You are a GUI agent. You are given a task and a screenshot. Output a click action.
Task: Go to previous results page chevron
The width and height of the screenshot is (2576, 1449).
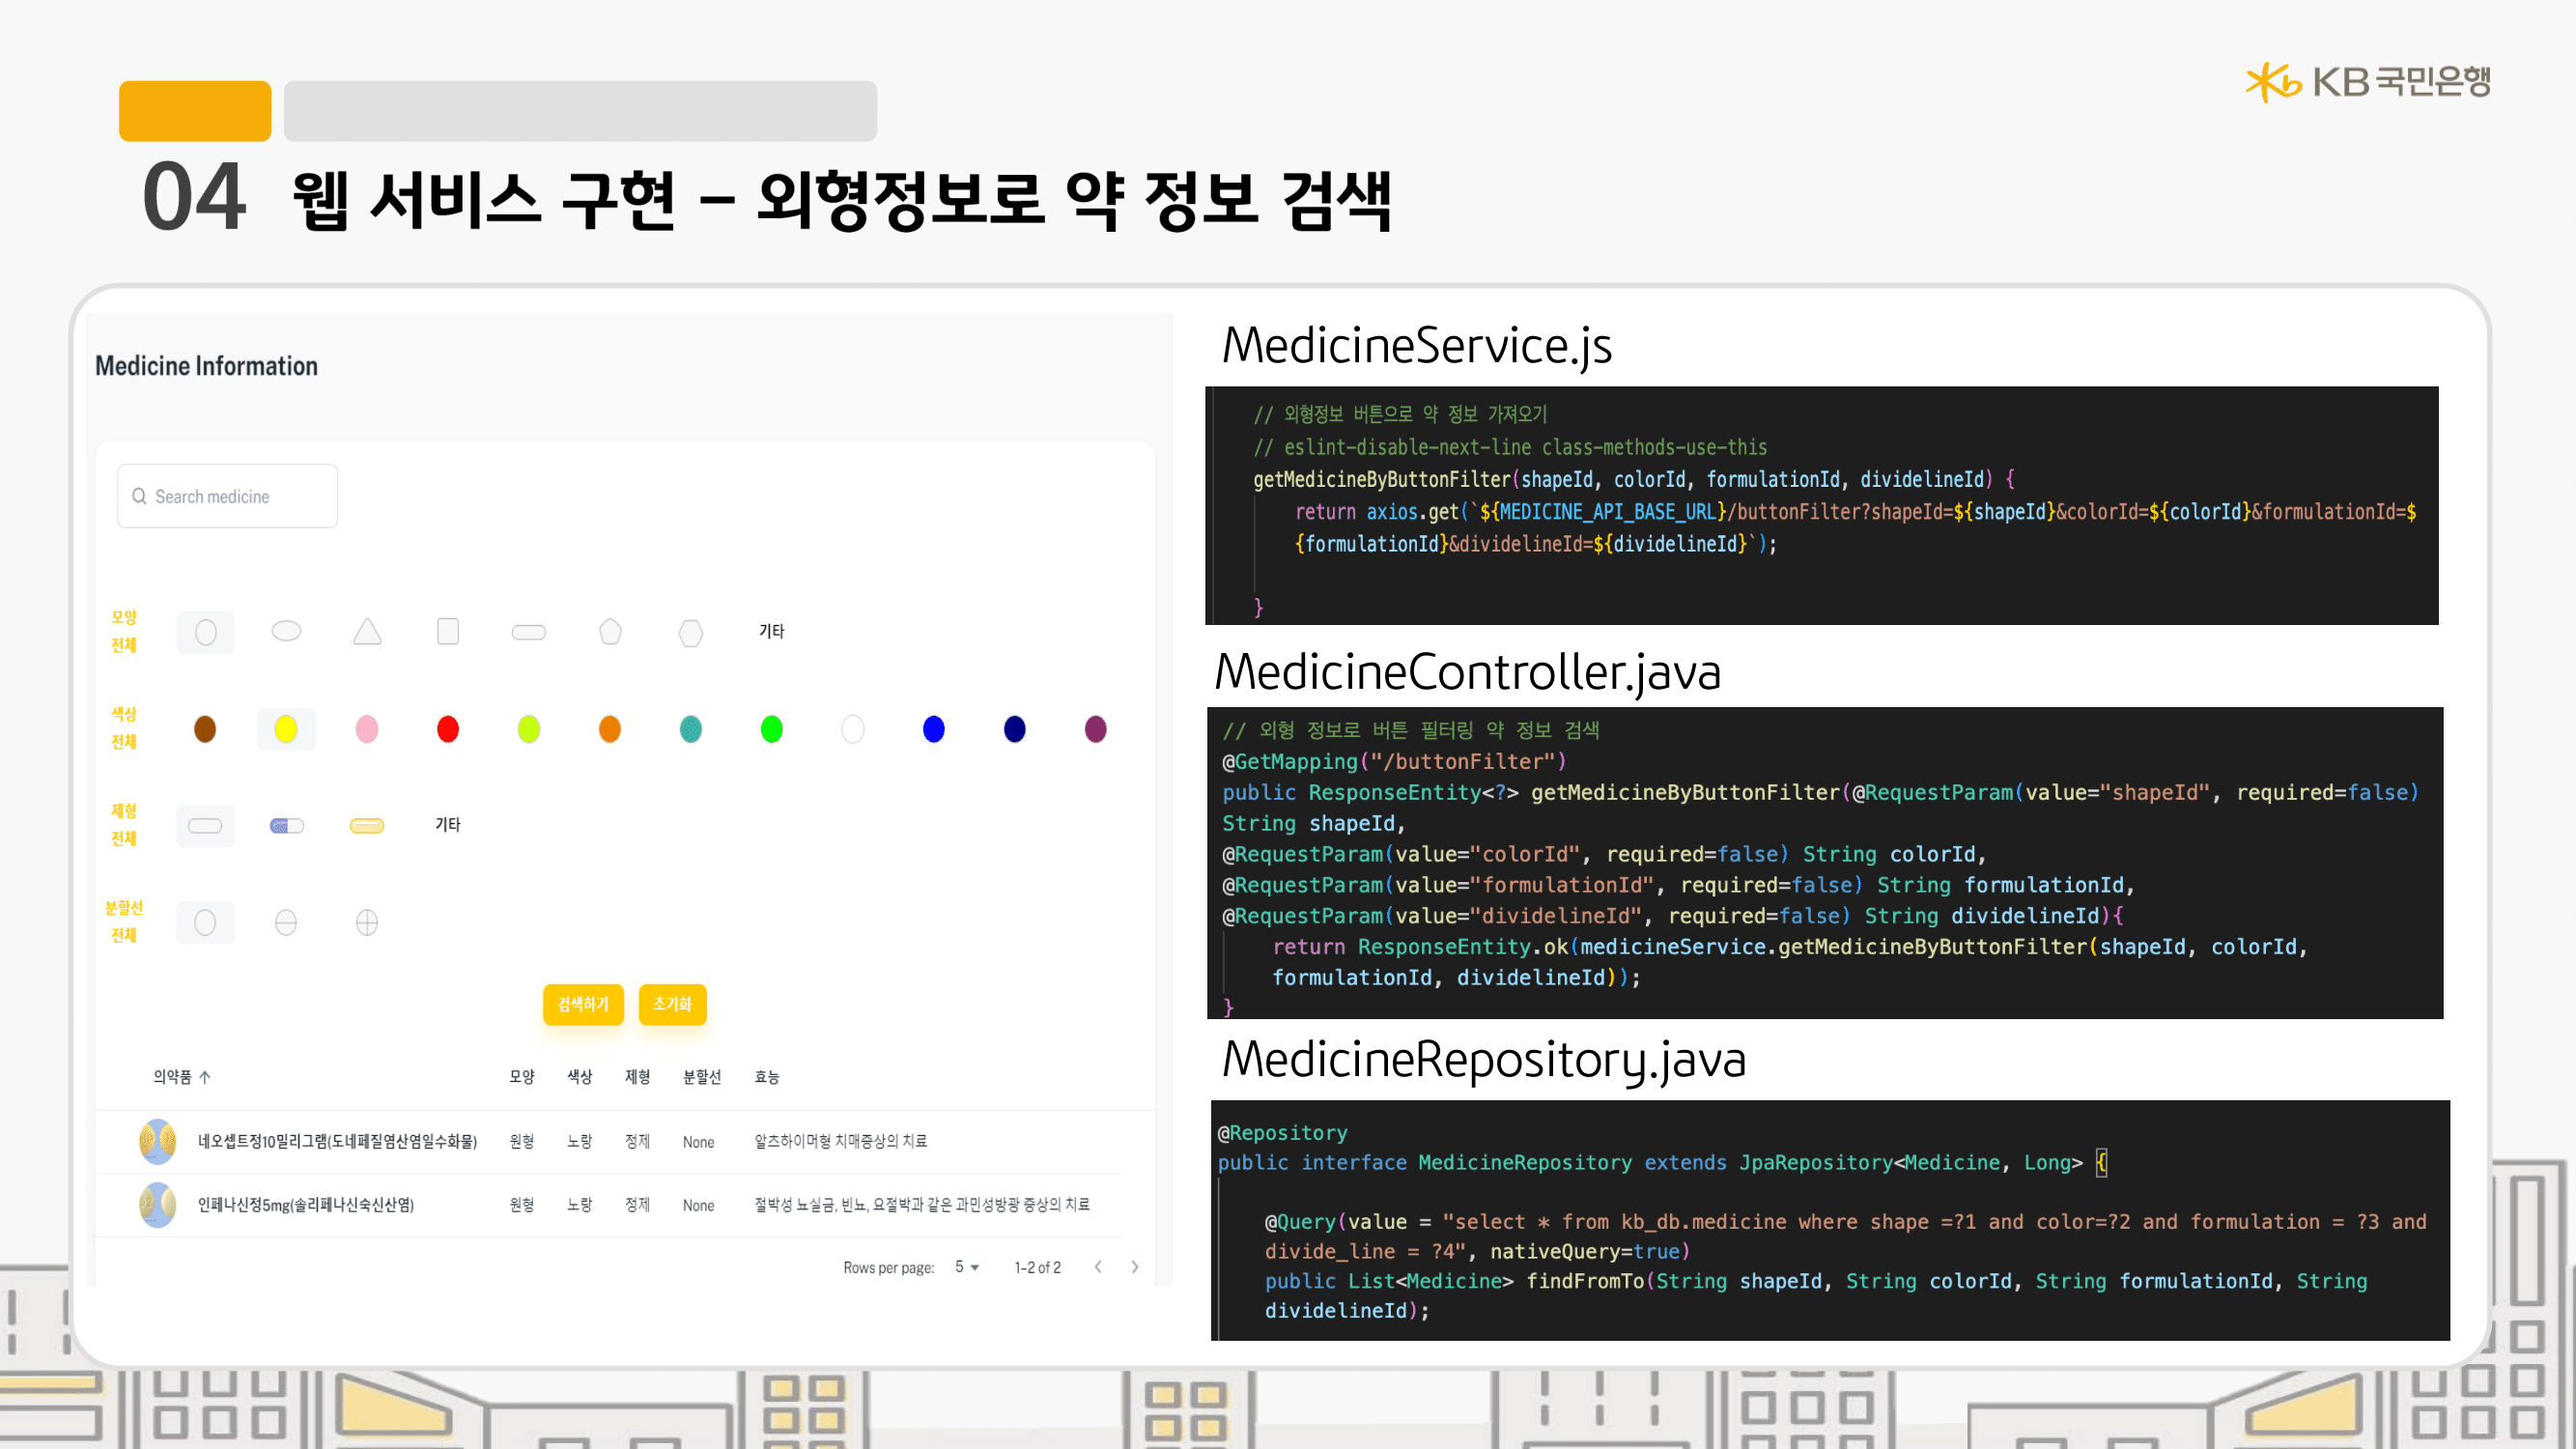1098,1267
